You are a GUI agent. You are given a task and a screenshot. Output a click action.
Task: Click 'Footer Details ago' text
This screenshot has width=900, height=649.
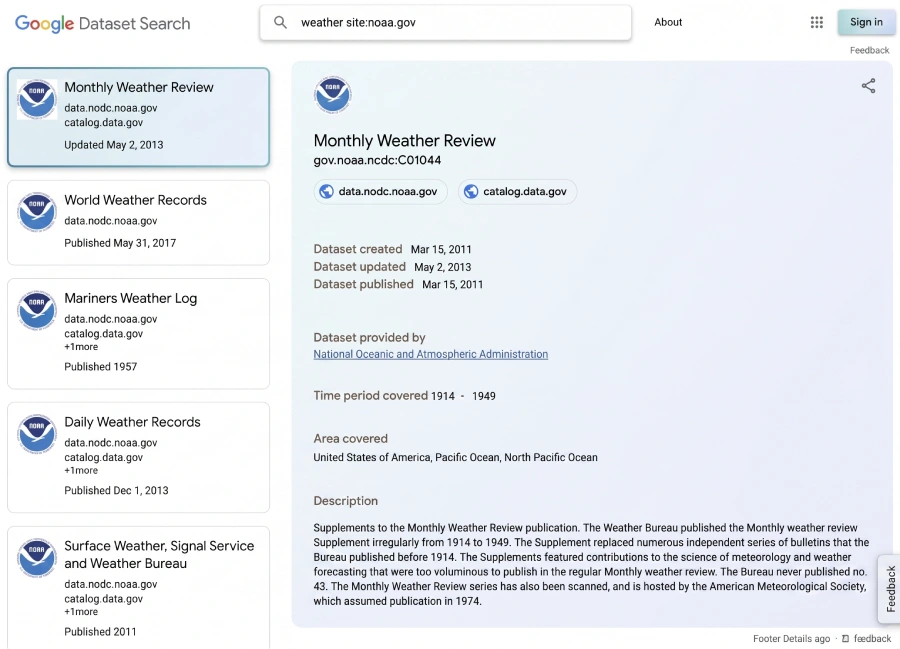tap(792, 639)
